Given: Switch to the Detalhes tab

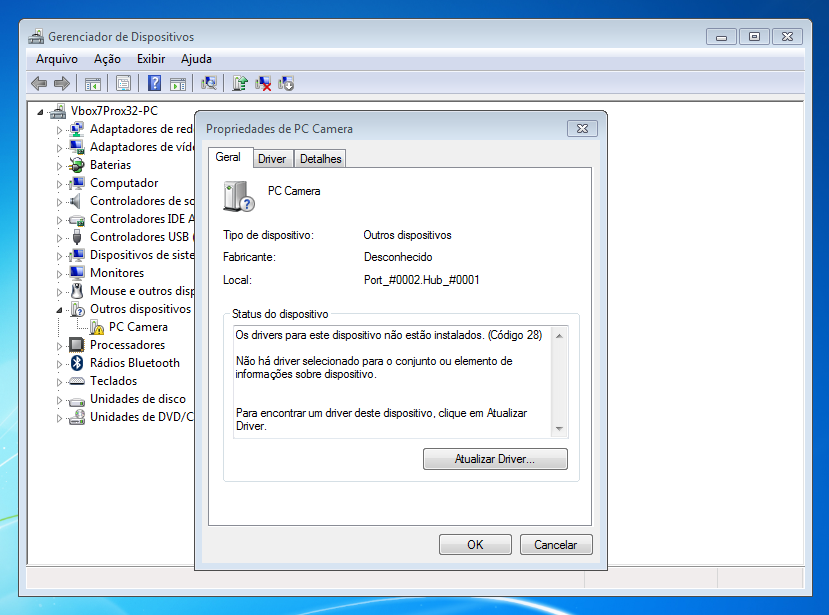Looking at the screenshot, I should tap(320, 159).
